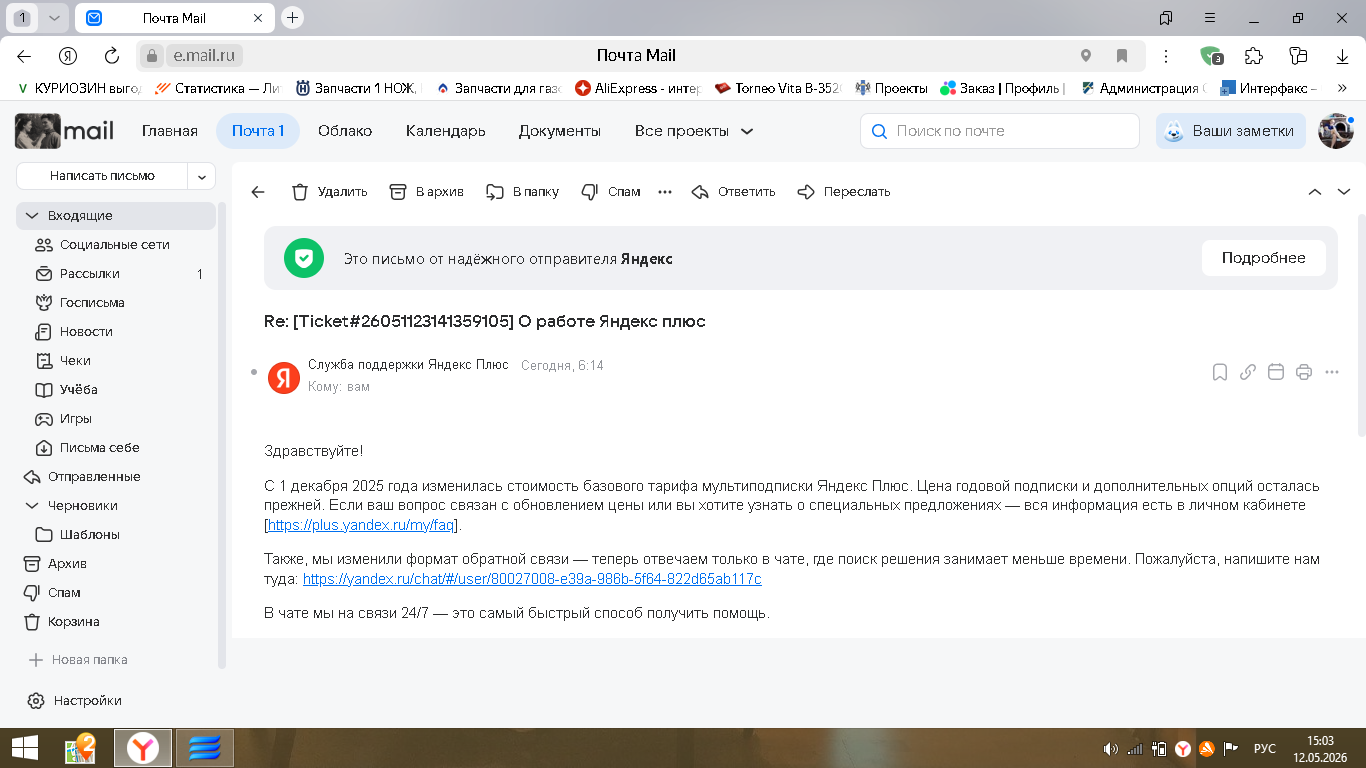The image size is (1366, 768).
Task: Open the Госписьма folder
Action: tap(116, 303)
